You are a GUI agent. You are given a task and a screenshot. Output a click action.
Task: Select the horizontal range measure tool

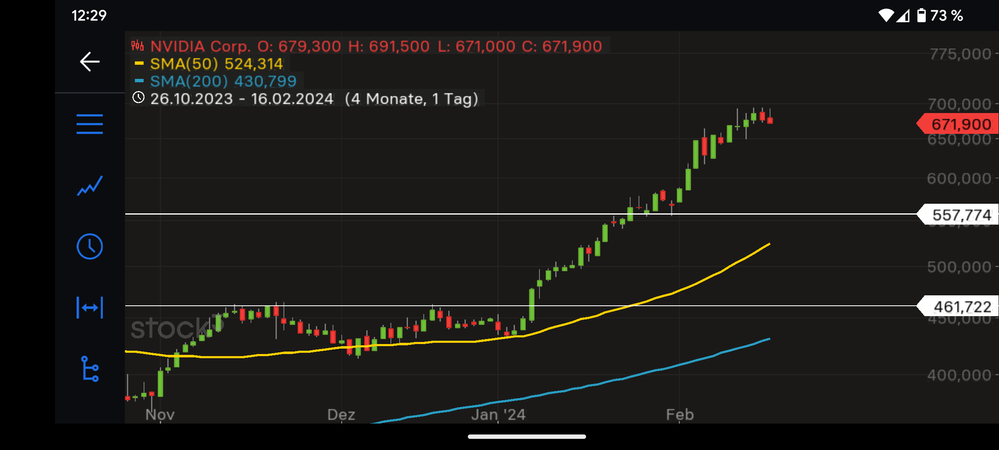[x=90, y=308]
